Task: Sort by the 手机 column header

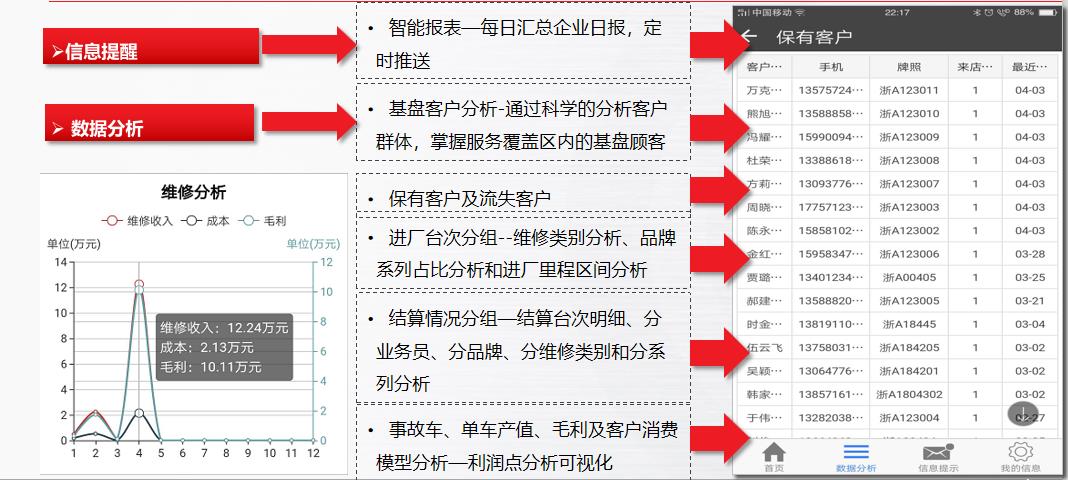Action: click(x=830, y=67)
